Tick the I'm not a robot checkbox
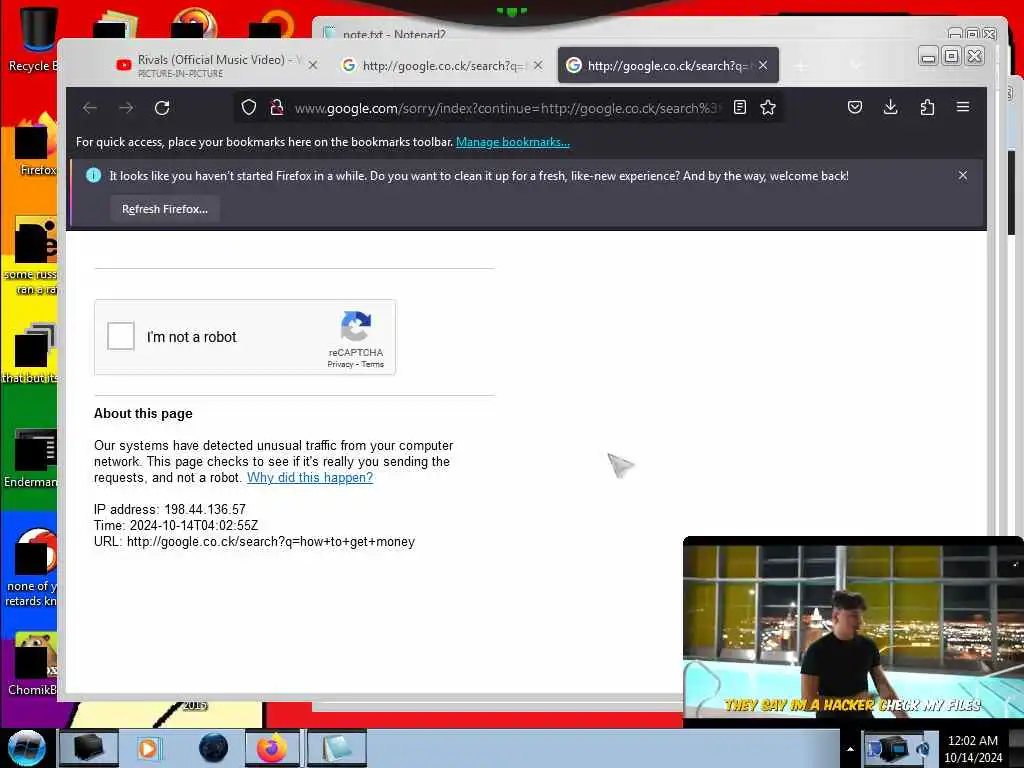Image resolution: width=1024 pixels, height=768 pixels. click(x=121, y=336)
